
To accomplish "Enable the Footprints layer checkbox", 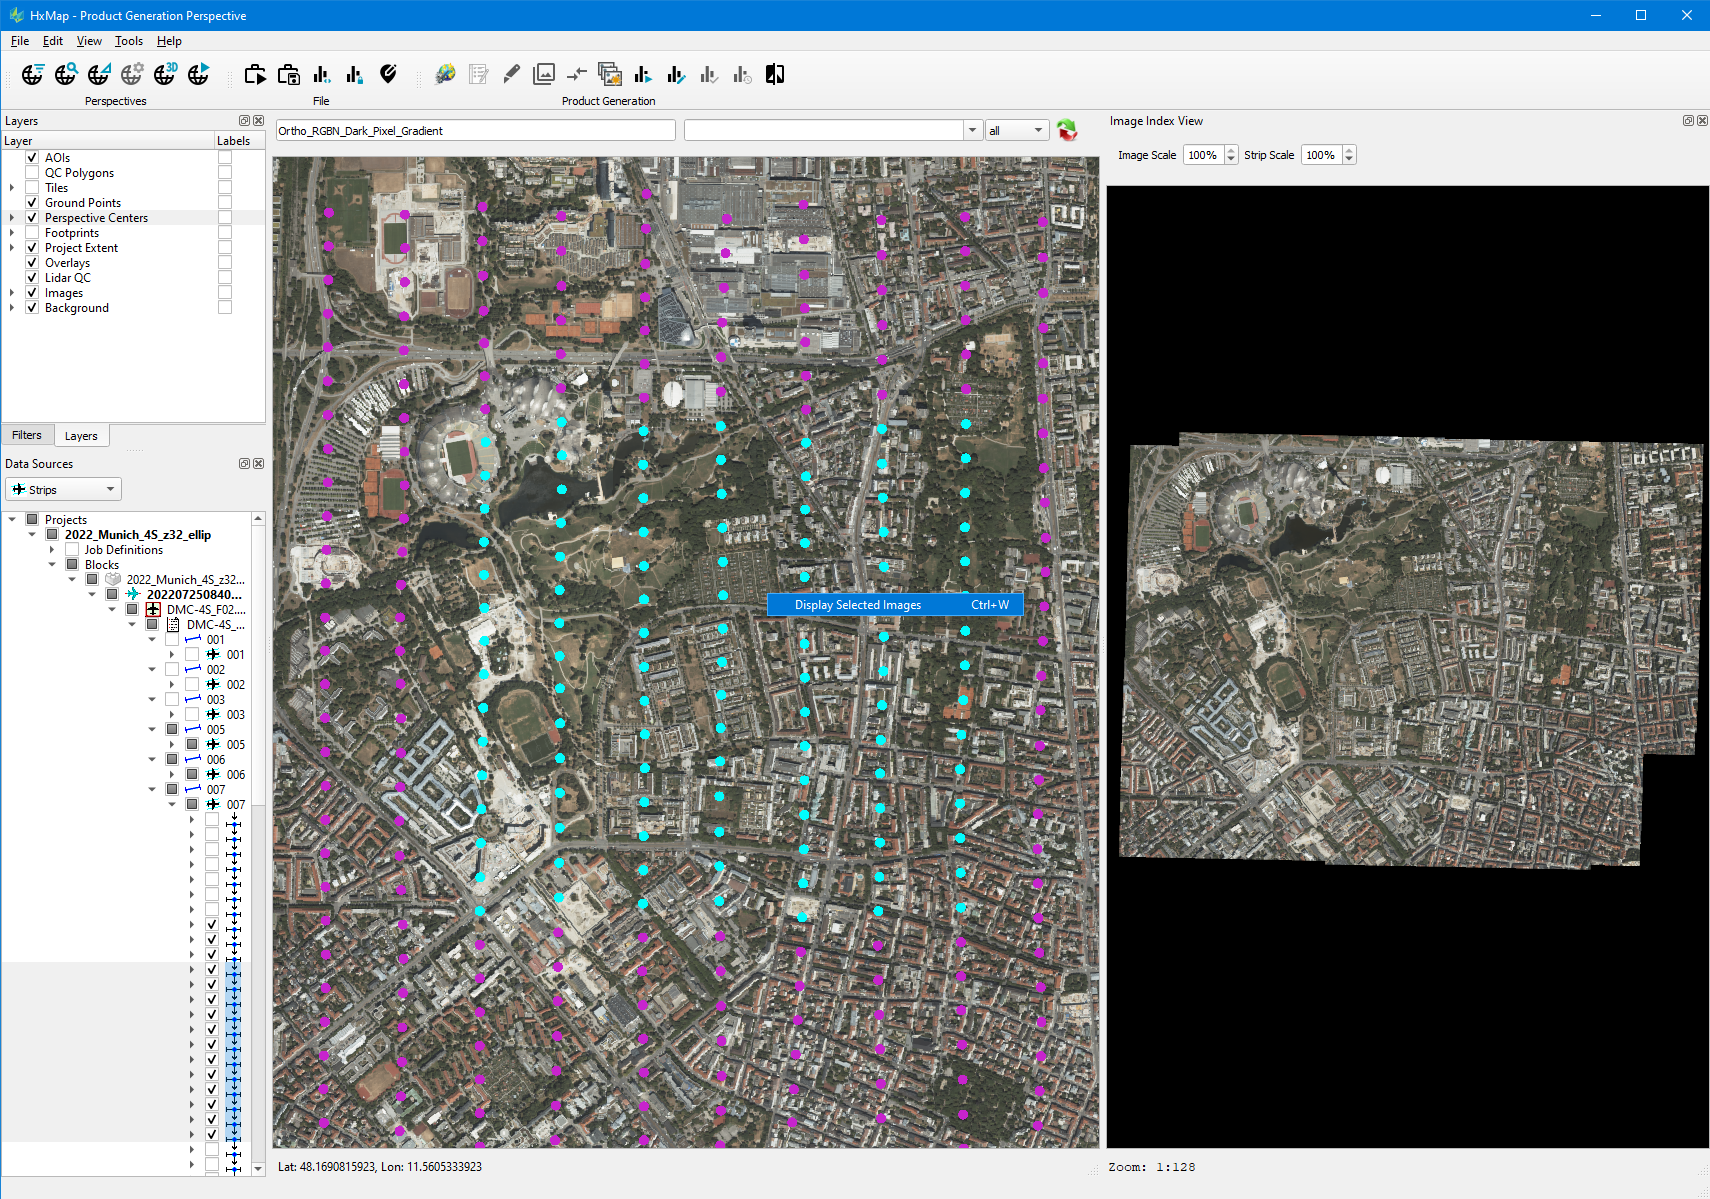I will (x=32, y=233).
